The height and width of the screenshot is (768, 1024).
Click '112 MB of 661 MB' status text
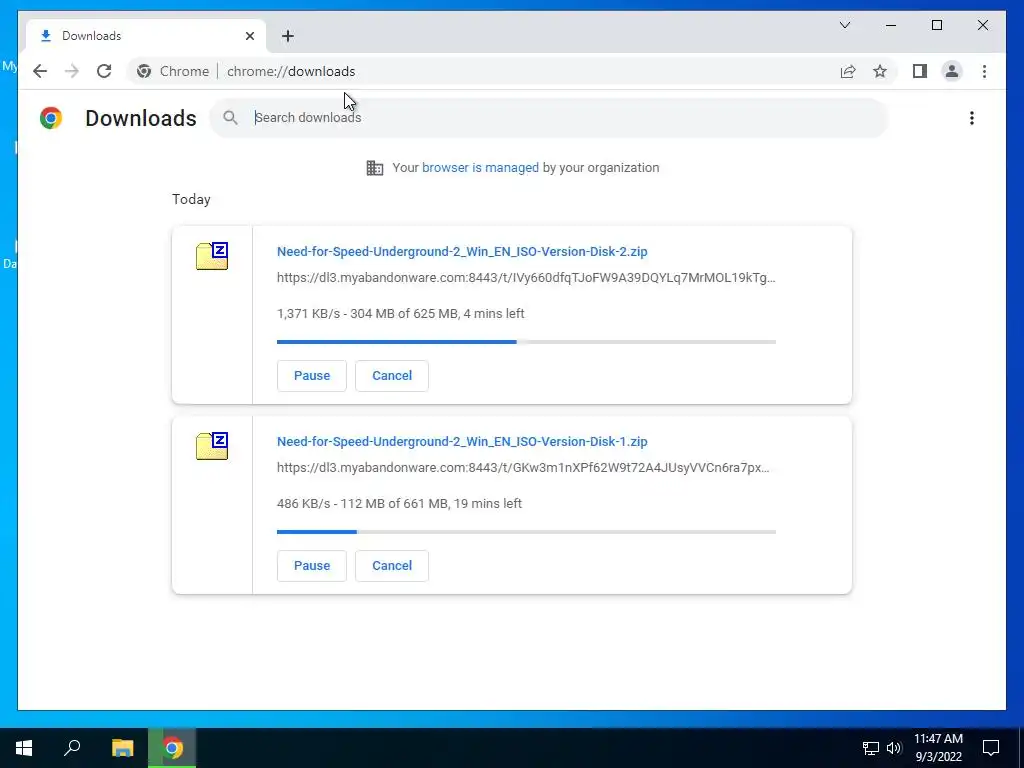tap(394, 504)
